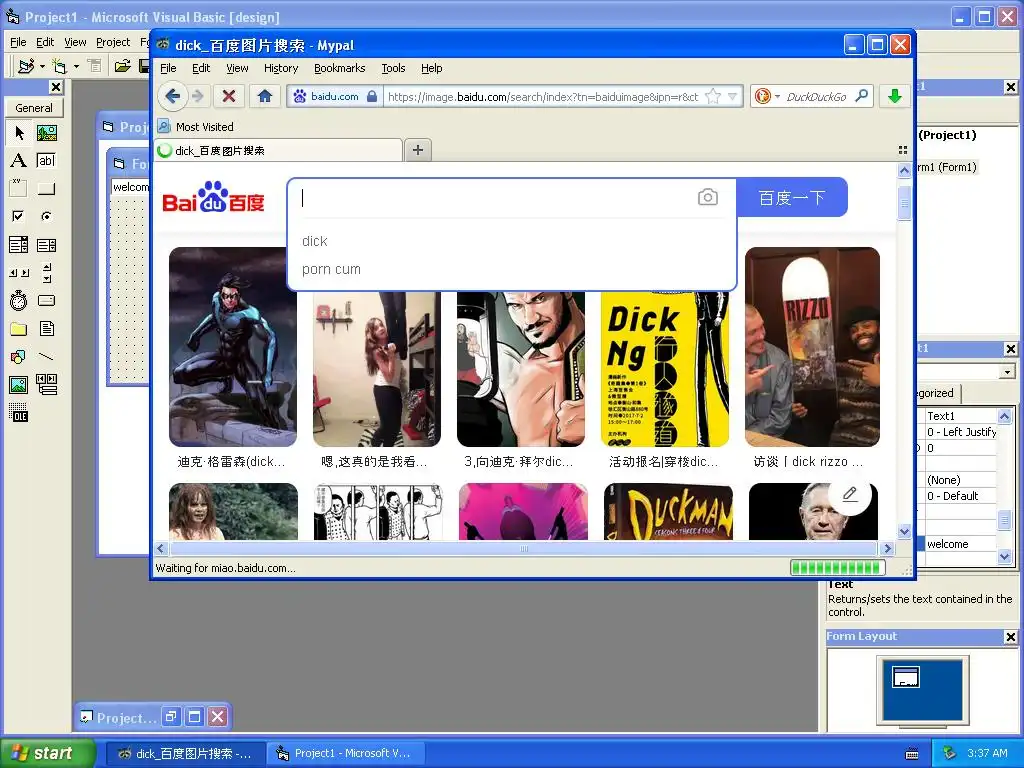The height and width of the screenshot is (768, 1024).
Task: Select the Timer tool in VB toolbox
Action: pyautogui.click(x=19, y=300)
